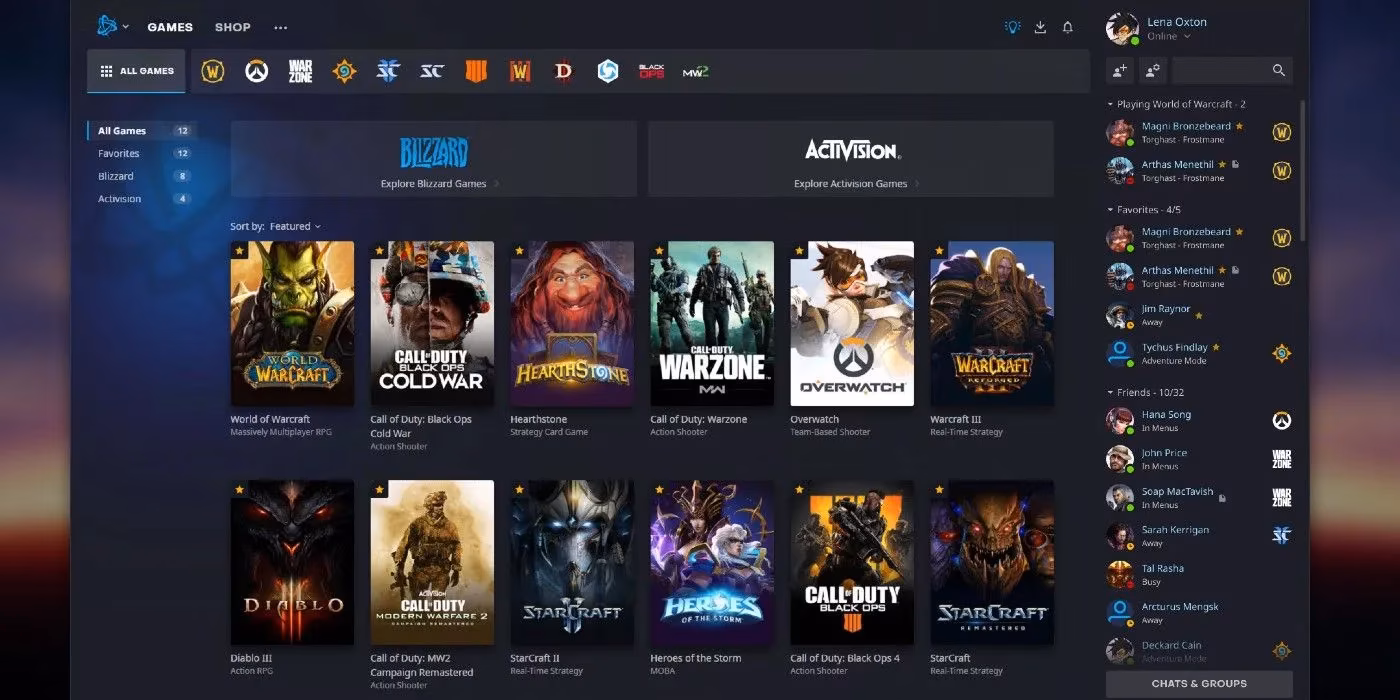Select Activision filter in sidebar
The height and width of the screenshot is (700, 1400).
142,199
